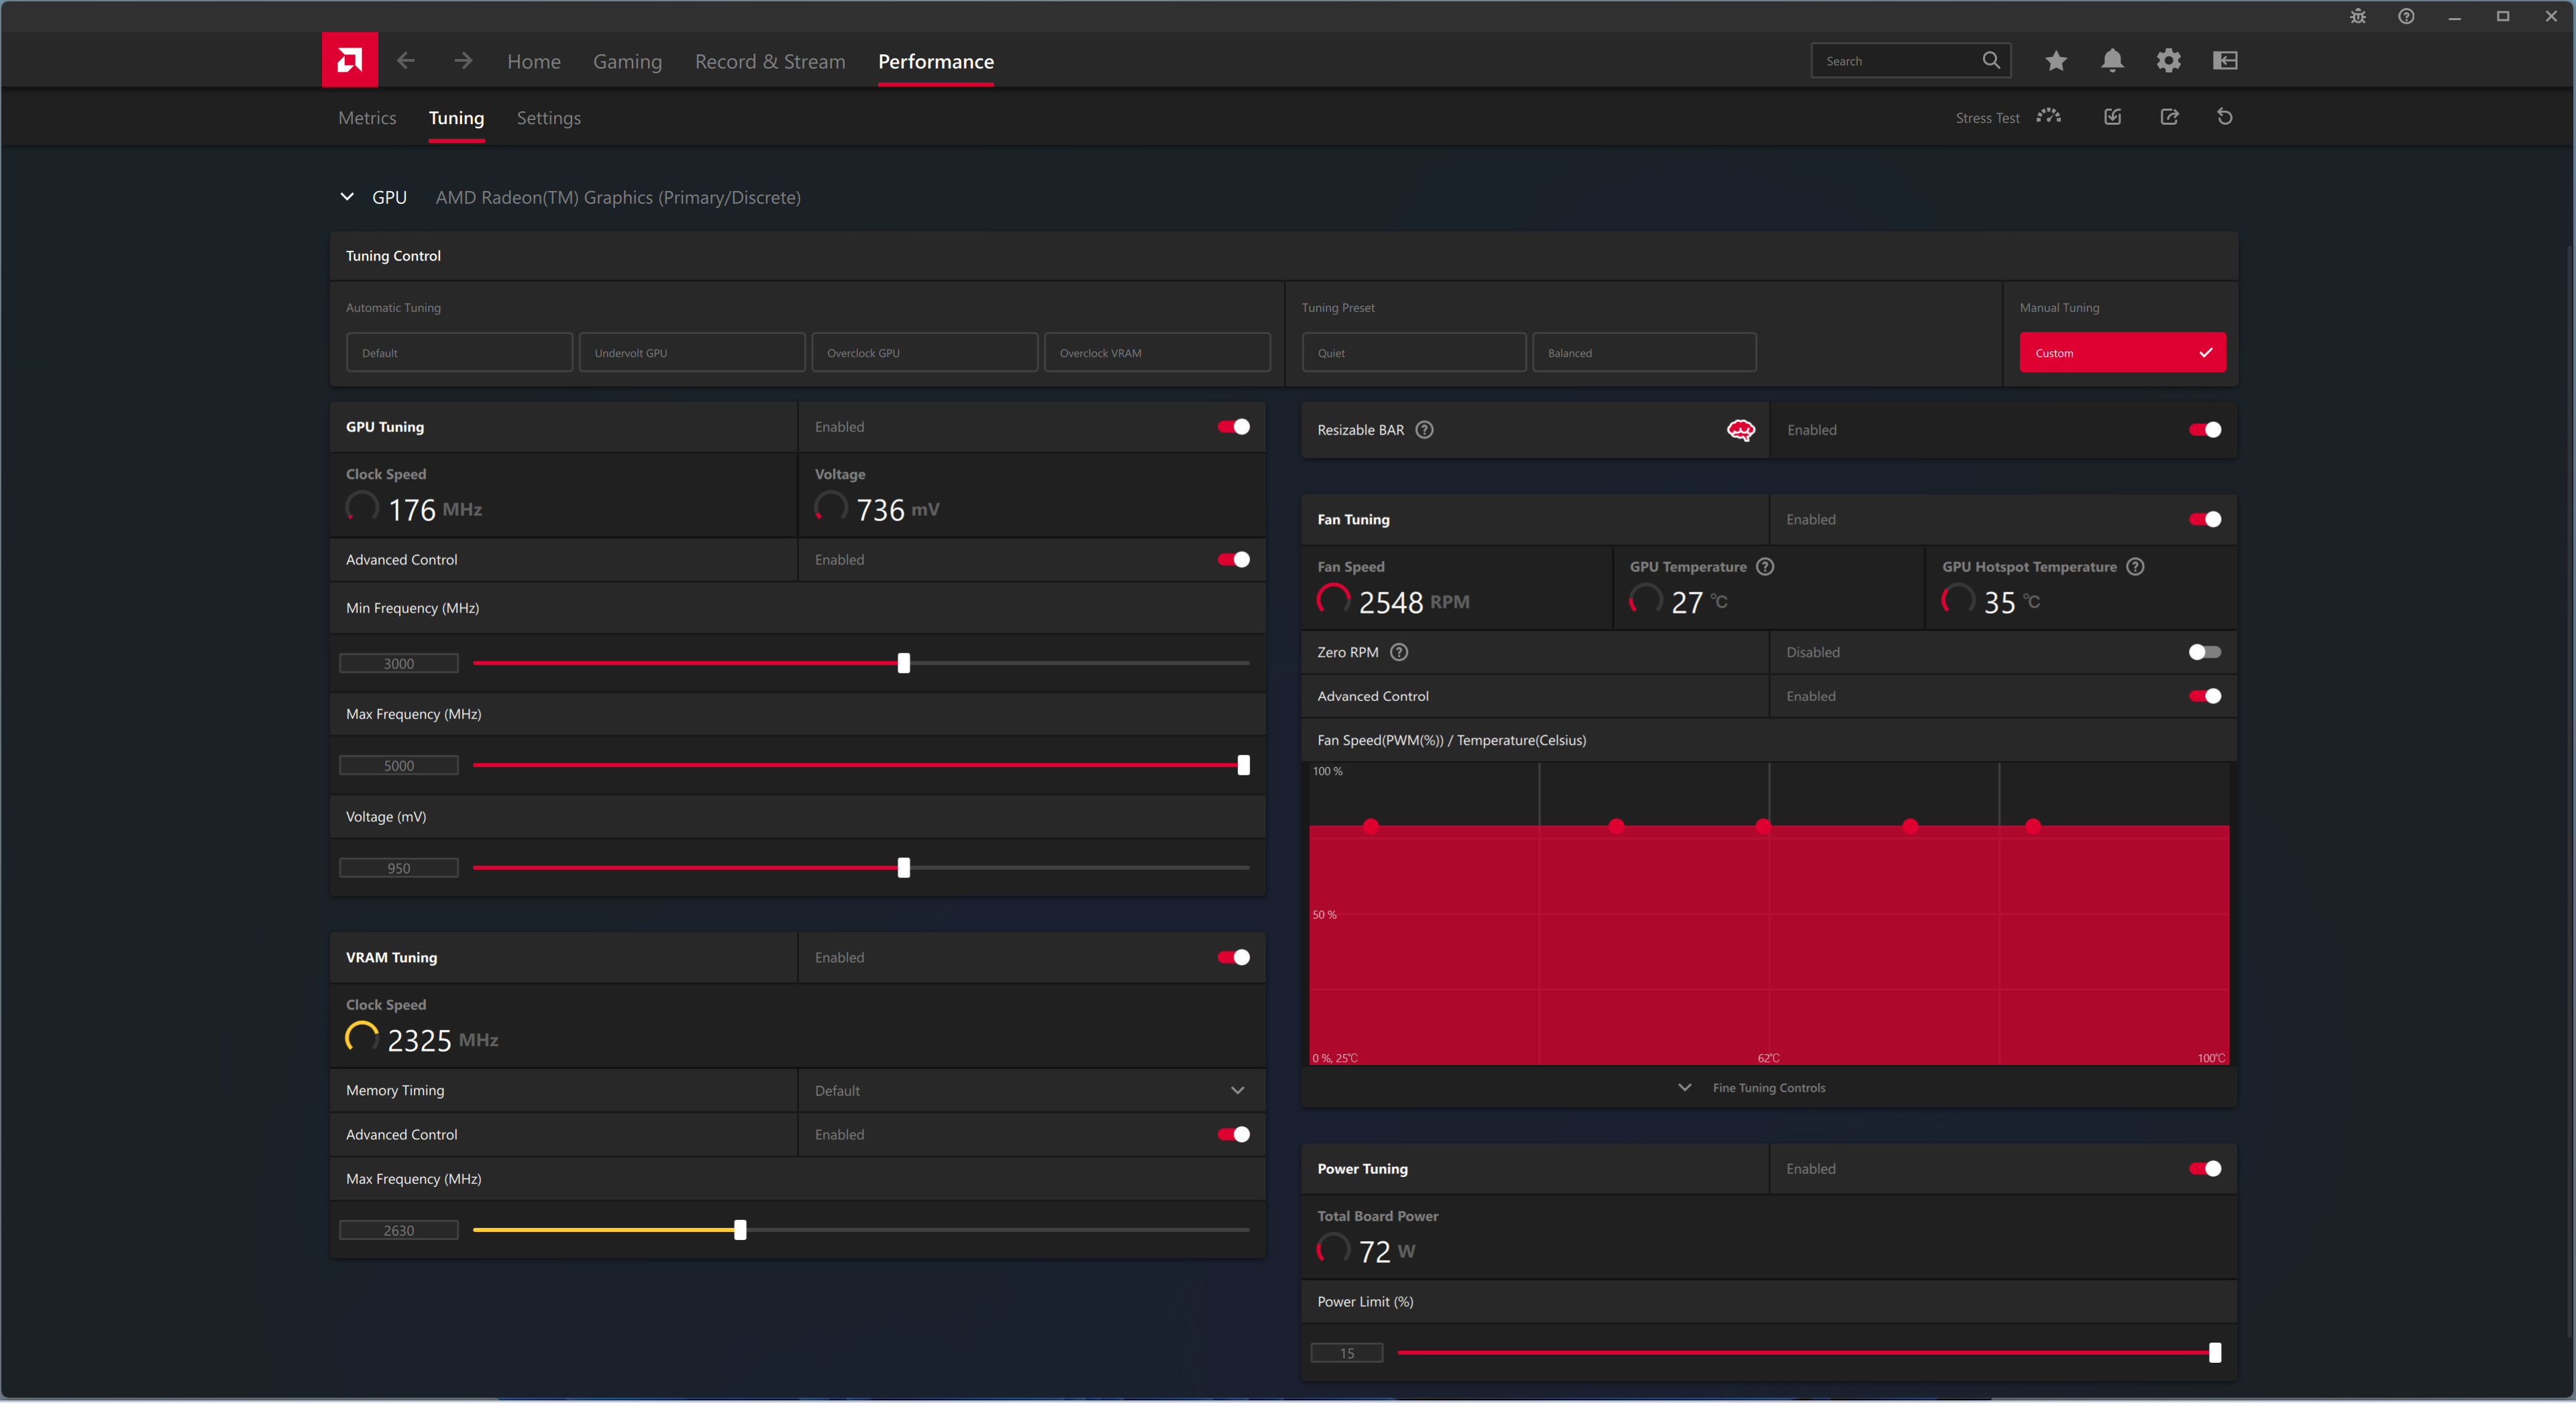Click the export tuning profile icon
The height and width of the screenshot is (1403, 2576).
[2168, 117]
